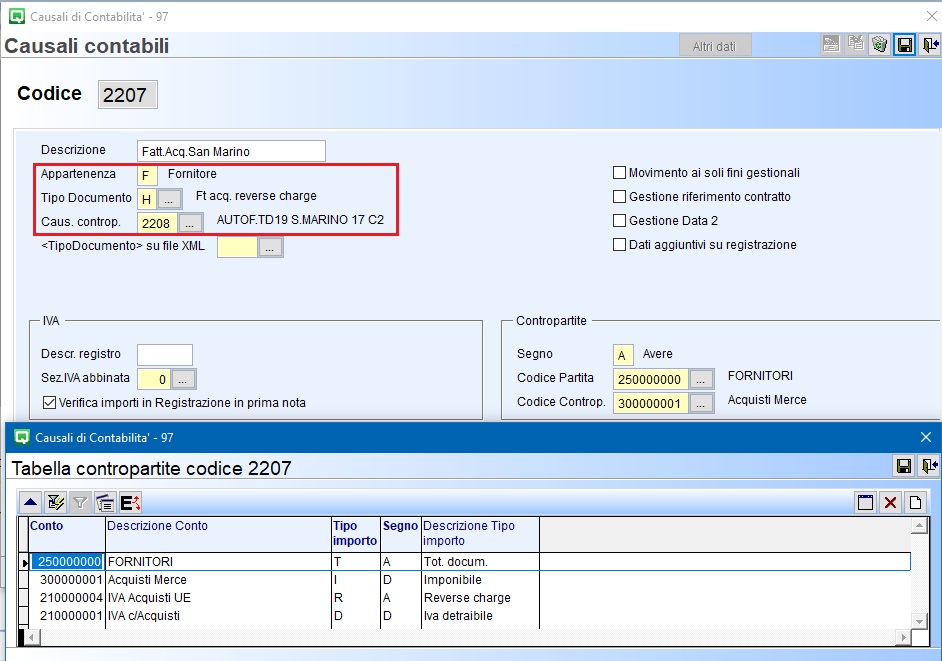Screen dimensions: 942x661
Task: Click the Descrizione input field
Action: 231,151
